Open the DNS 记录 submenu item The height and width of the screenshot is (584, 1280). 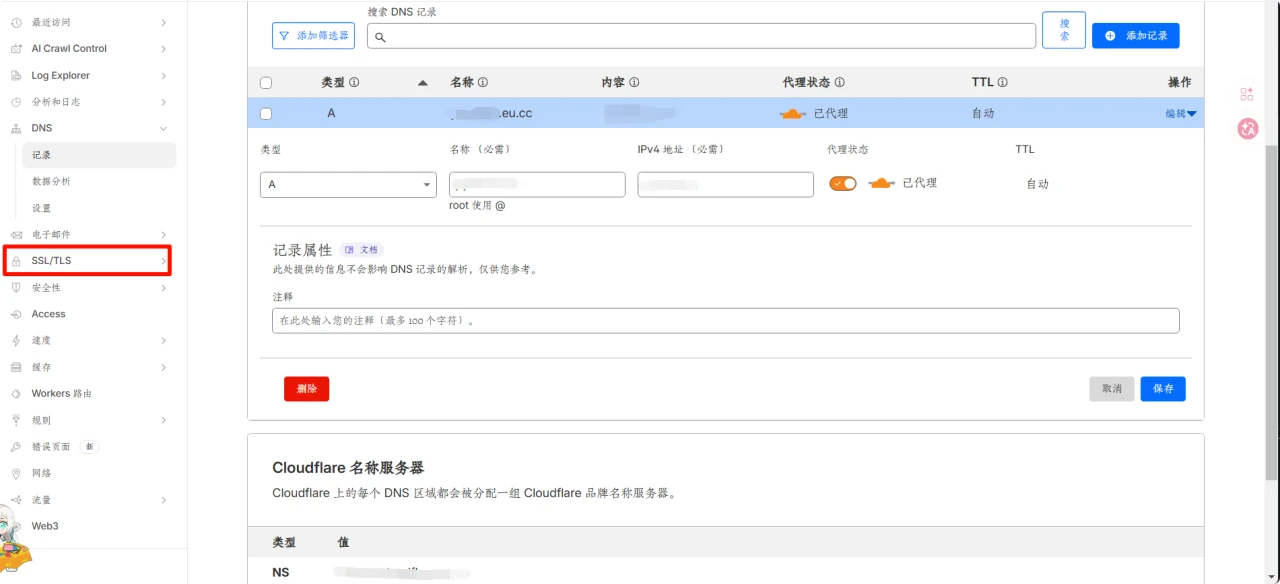pyautogui.click(x=99, y=155)
